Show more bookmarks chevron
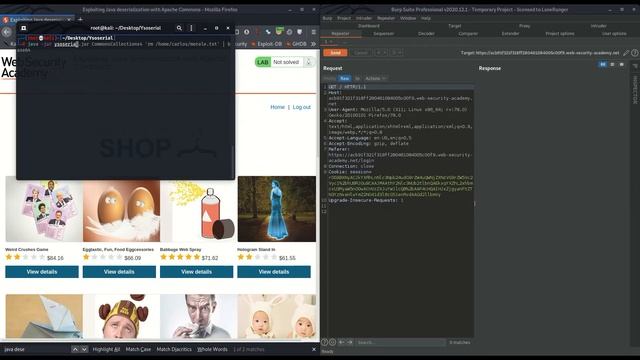The image size is (640, 360). [313, 44]
